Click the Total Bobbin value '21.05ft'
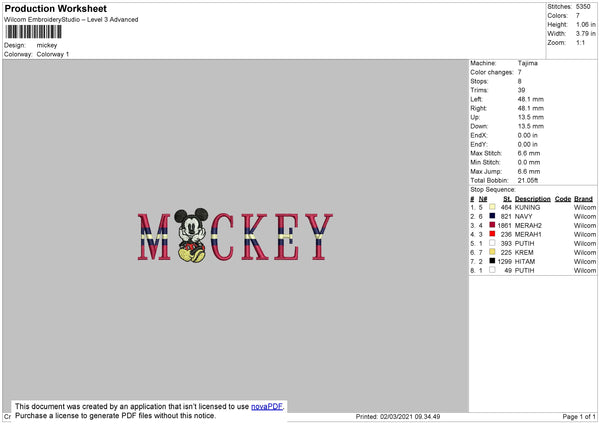The height and width of the screenshot is (424, 600). click(528, 180)
